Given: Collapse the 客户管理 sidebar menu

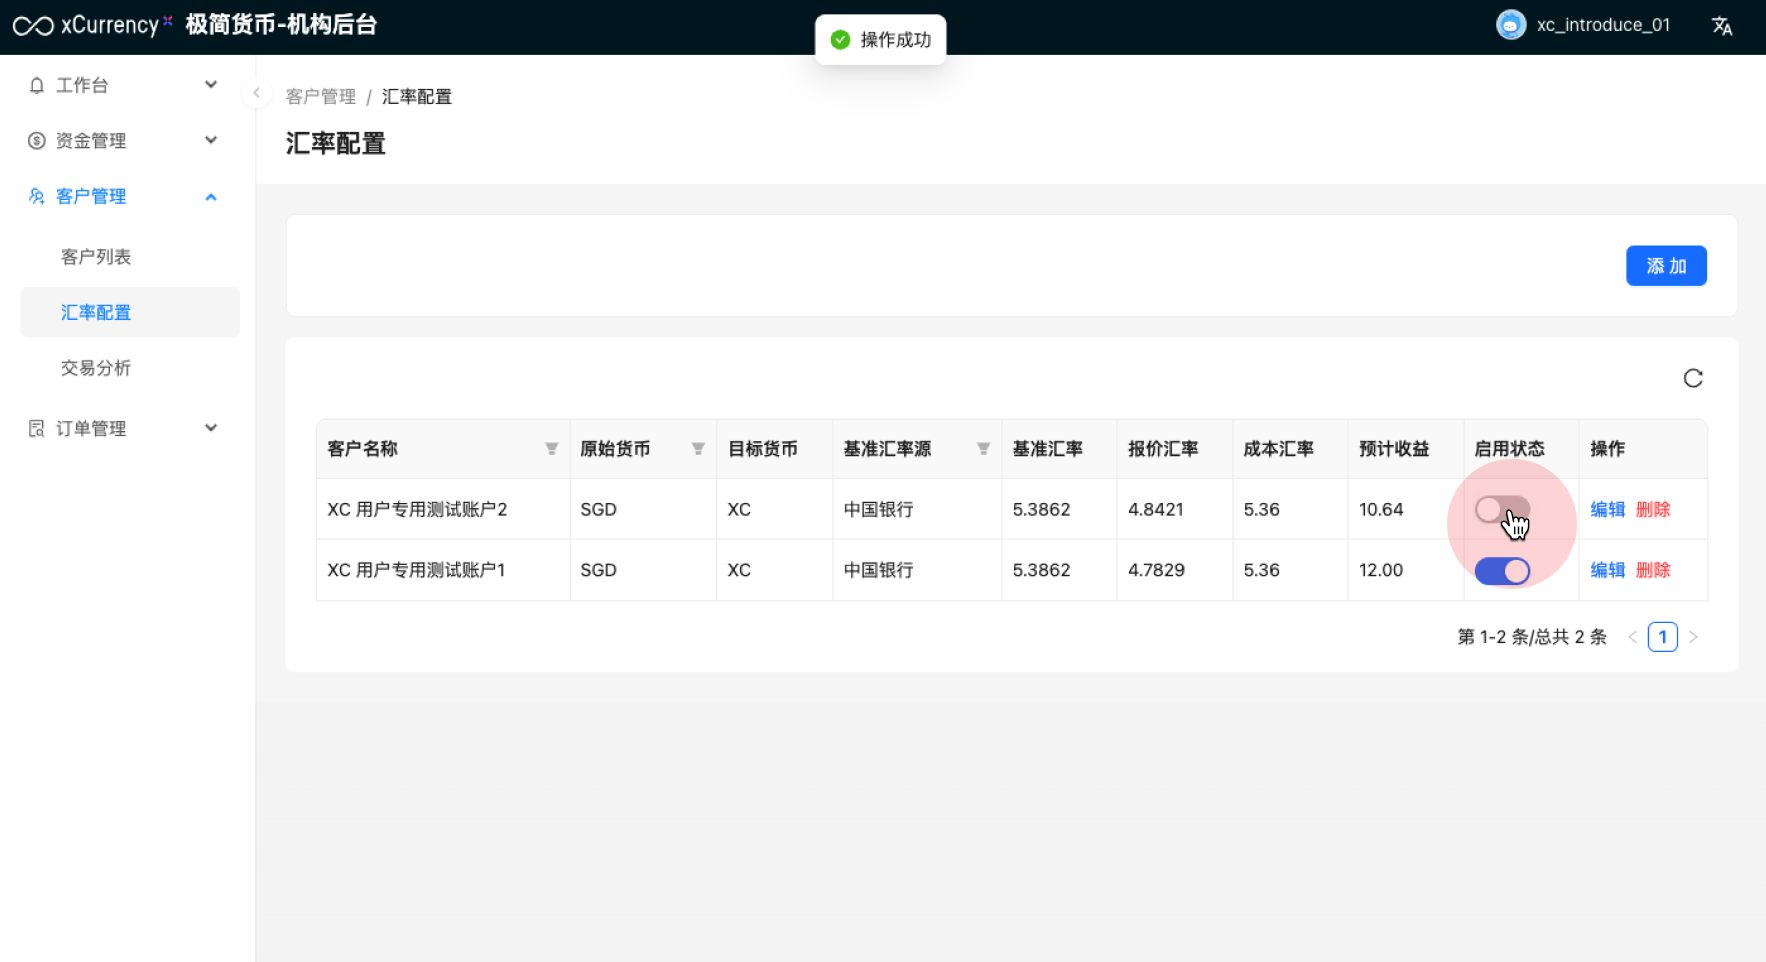Looking at the screenshot, I should pos(122,197).
